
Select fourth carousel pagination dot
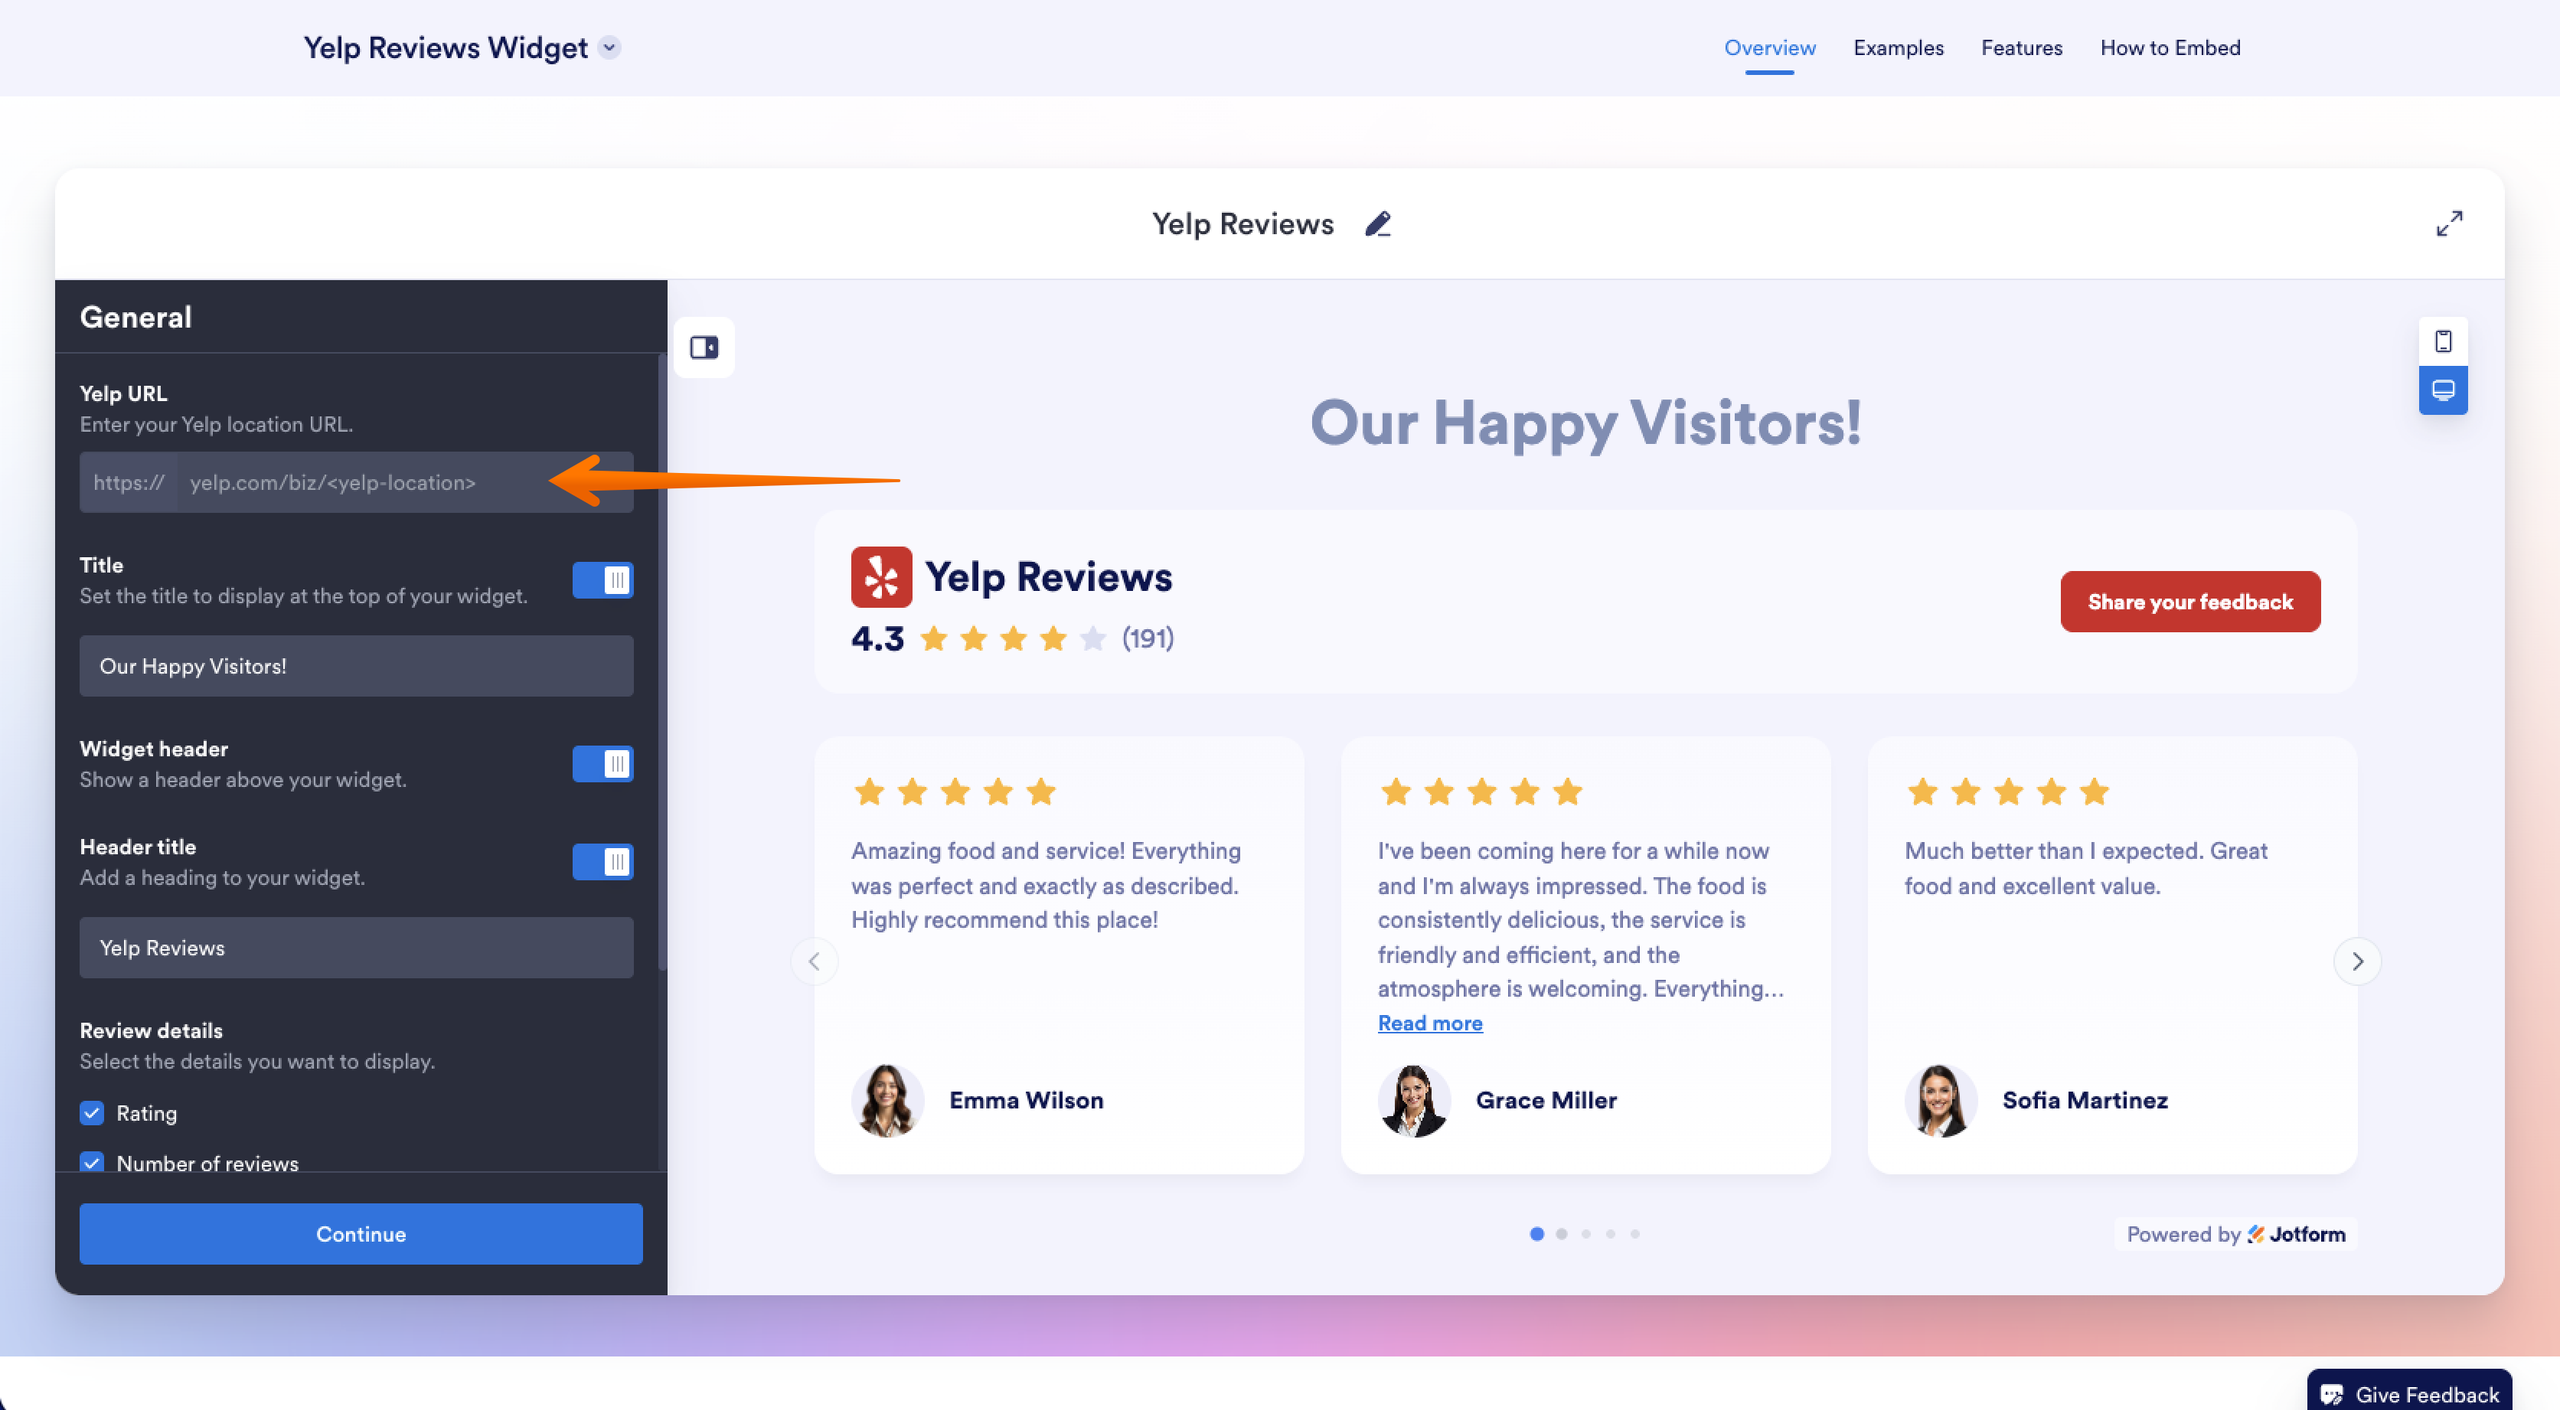click(1610, 1234)
